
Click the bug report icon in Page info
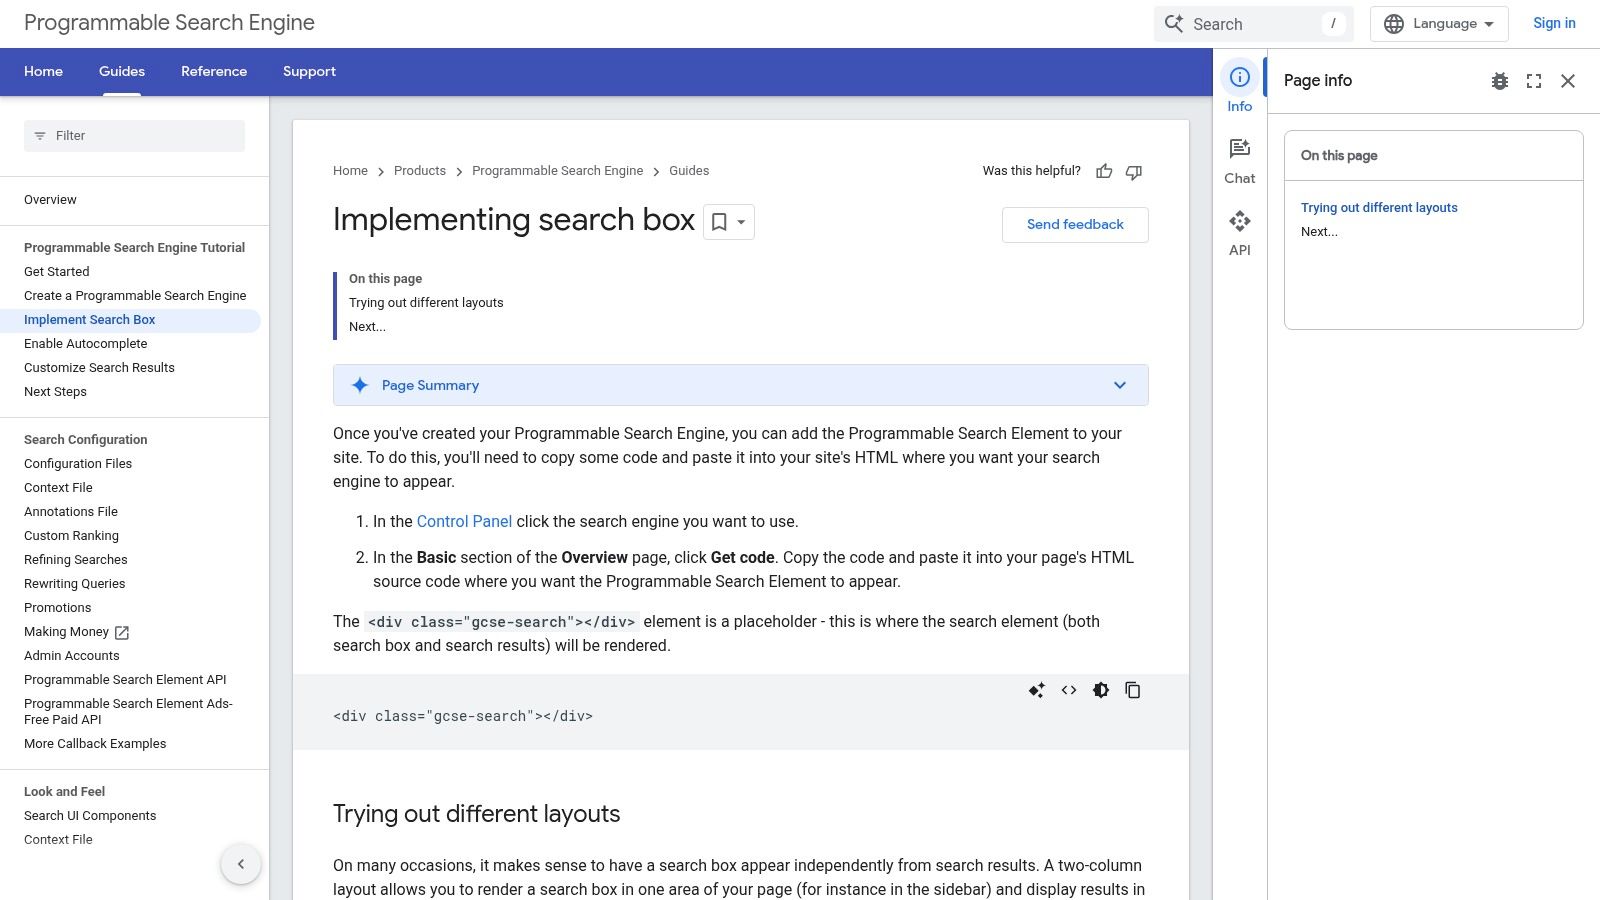click(x=1500, y=81)
